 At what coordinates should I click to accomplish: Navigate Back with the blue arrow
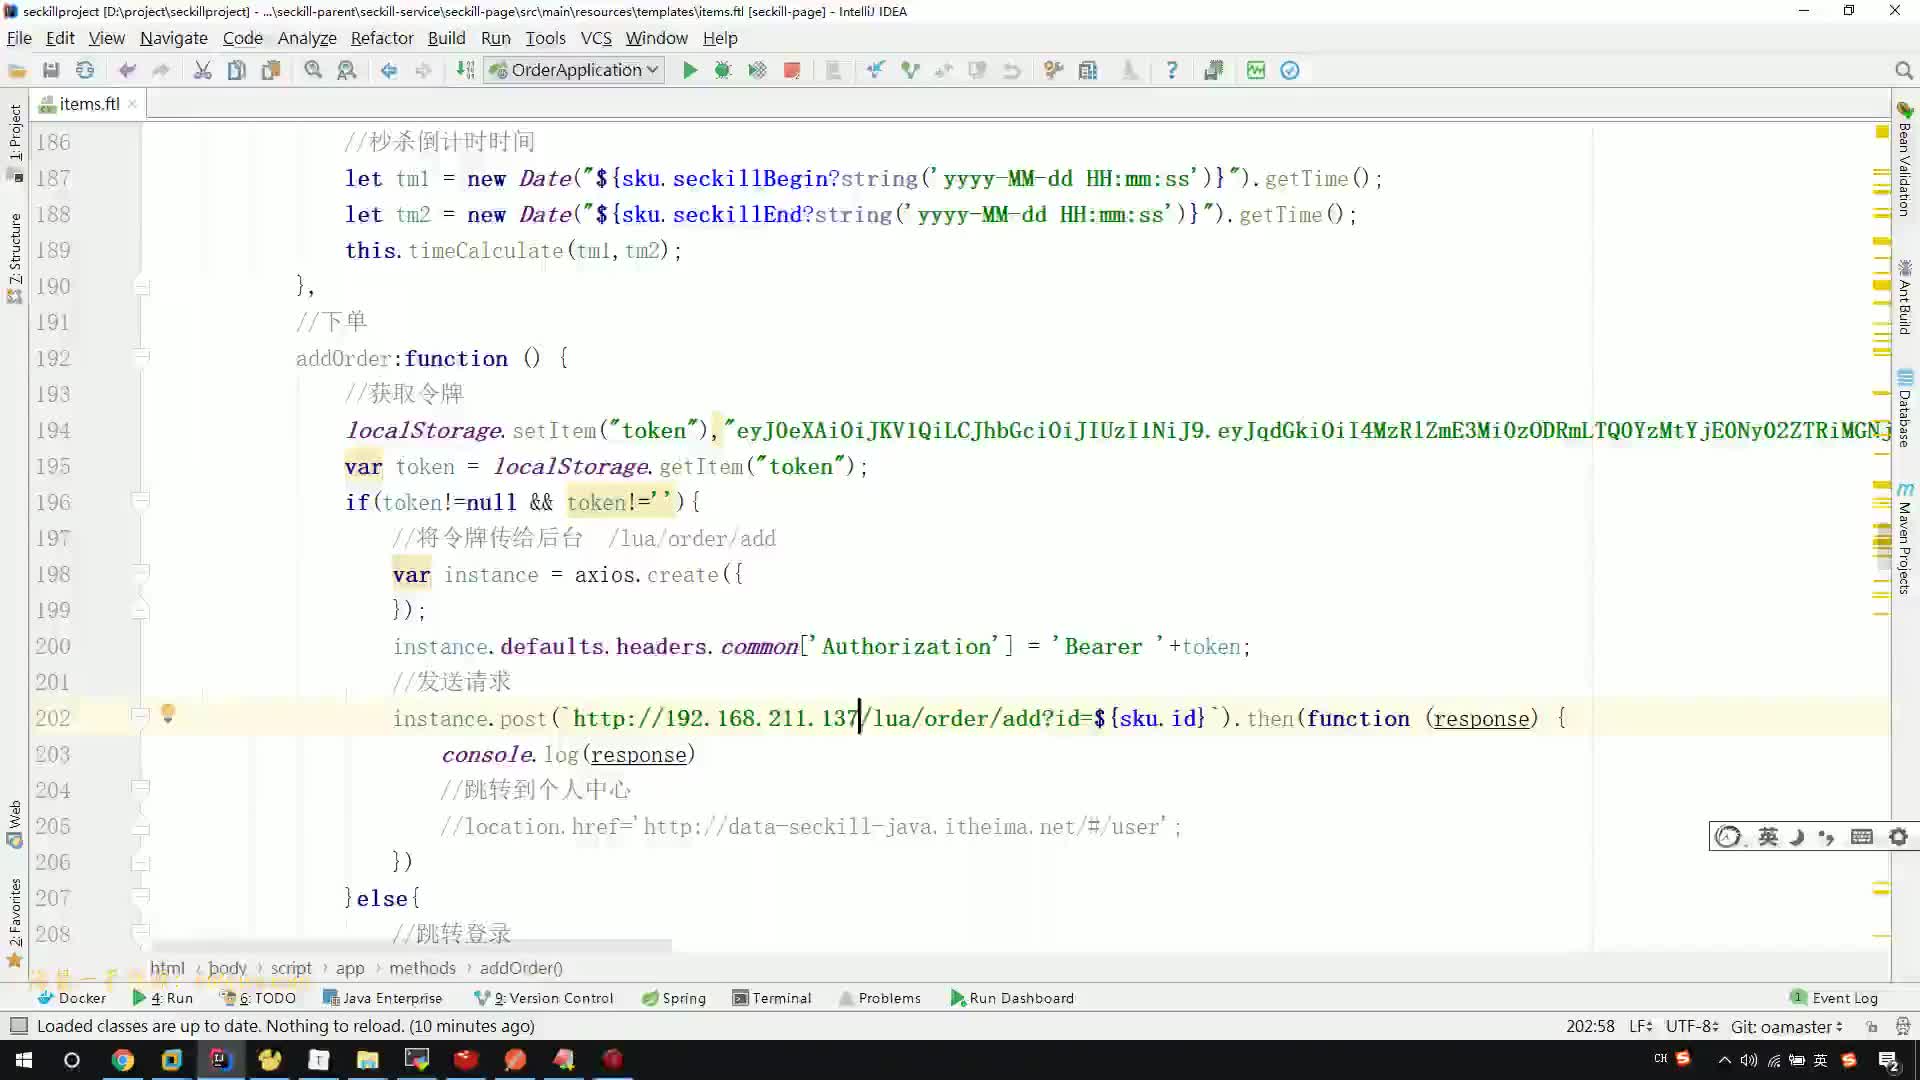389,71
